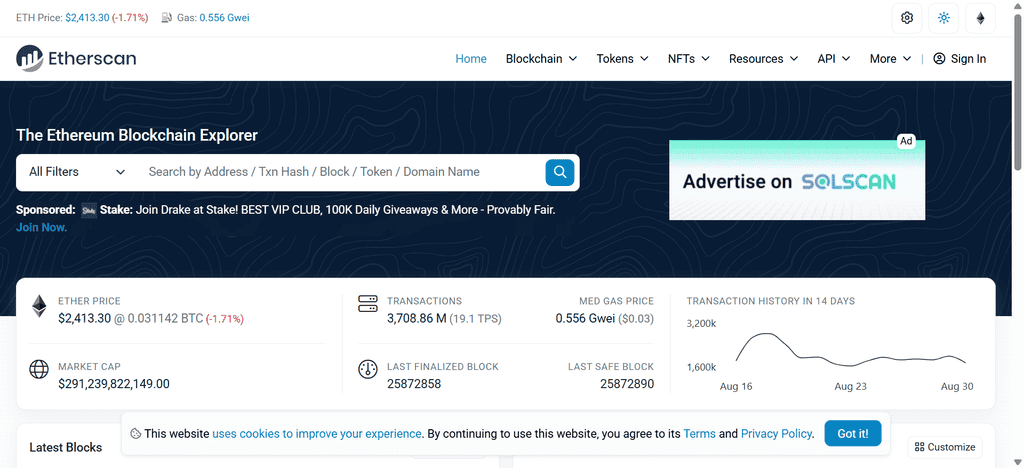Focus the address/txn hash search field

(340, 172)
